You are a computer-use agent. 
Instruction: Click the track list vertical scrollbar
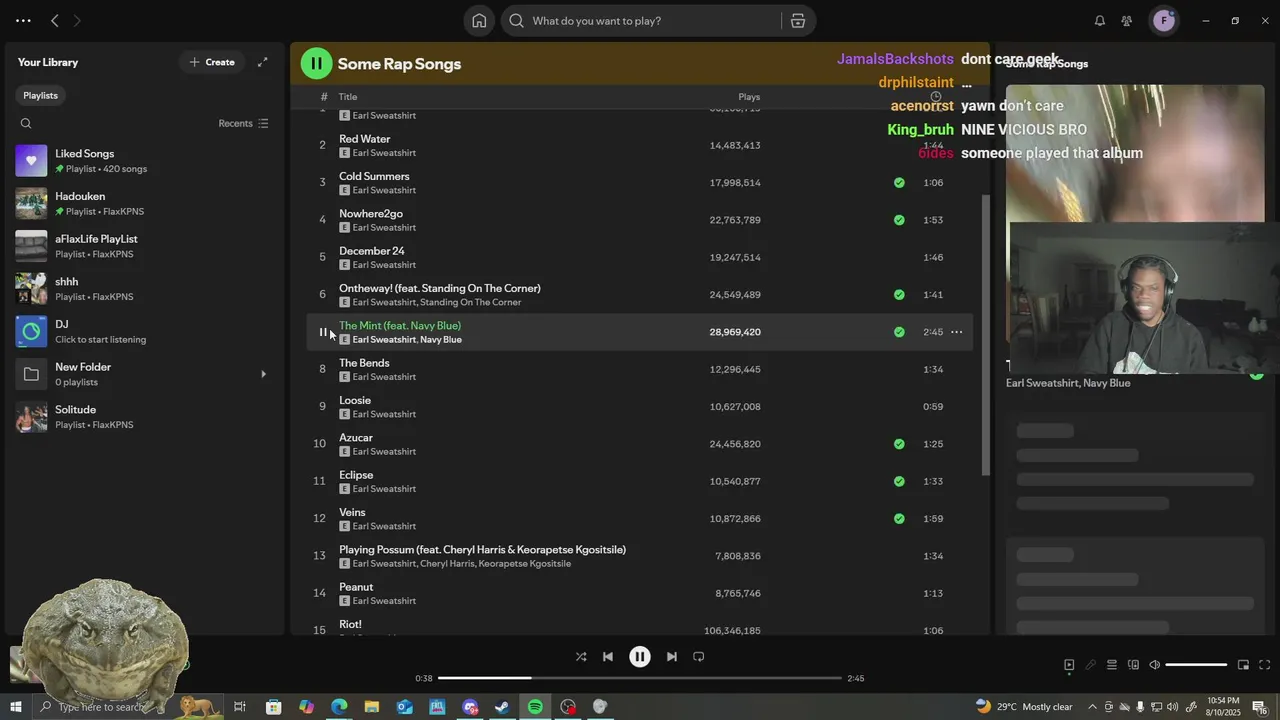tap(986, 335)
